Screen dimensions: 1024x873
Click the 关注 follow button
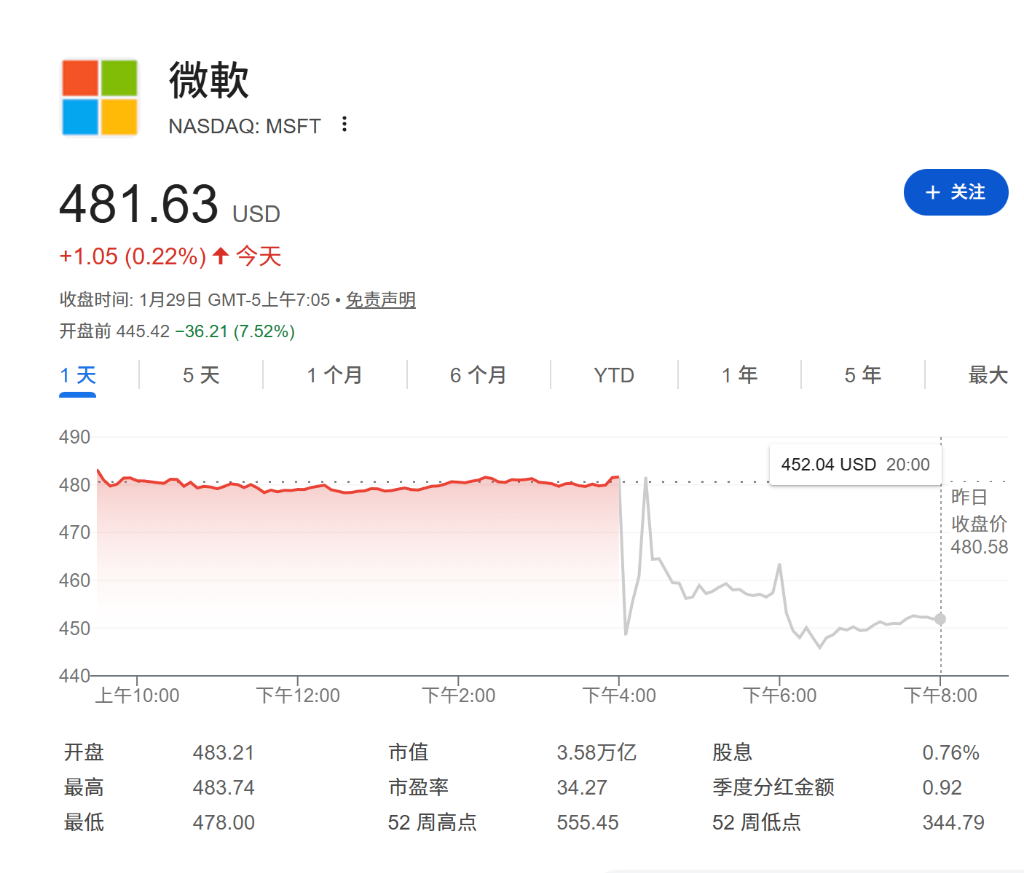pos(955,192)
